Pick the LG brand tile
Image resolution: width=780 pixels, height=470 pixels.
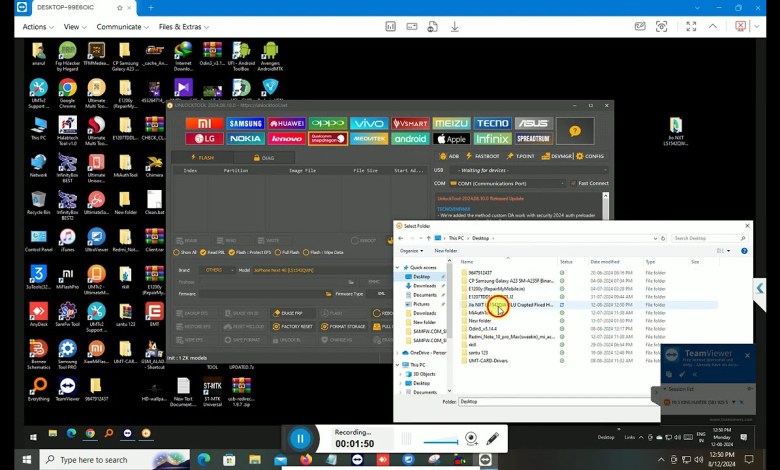tap(204, 139)
